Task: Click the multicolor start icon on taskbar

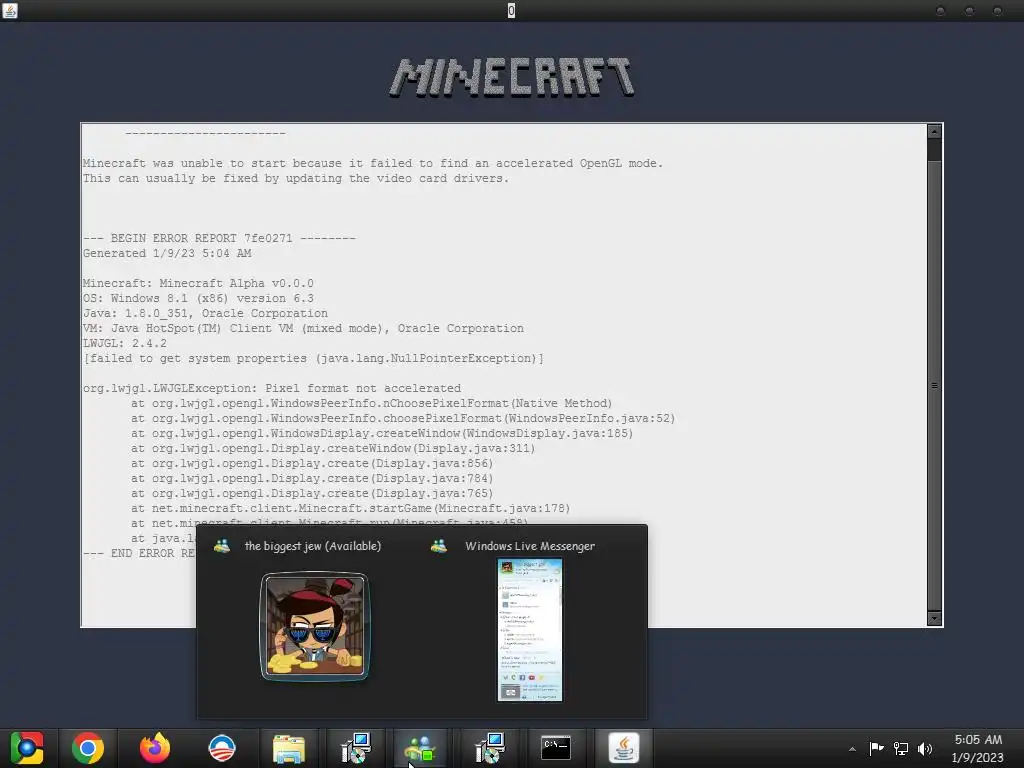Action: click(27, 748)
